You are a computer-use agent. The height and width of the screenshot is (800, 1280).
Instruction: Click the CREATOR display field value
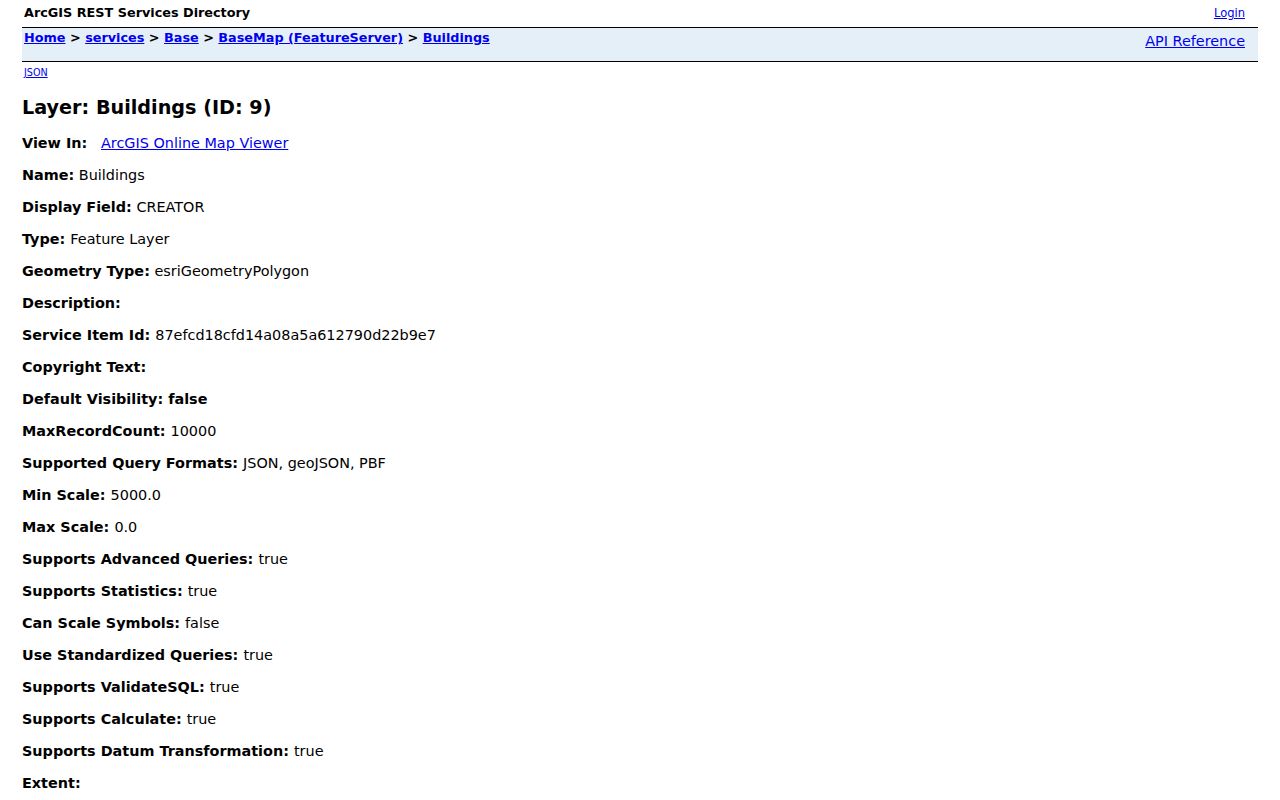coord(170,207)
